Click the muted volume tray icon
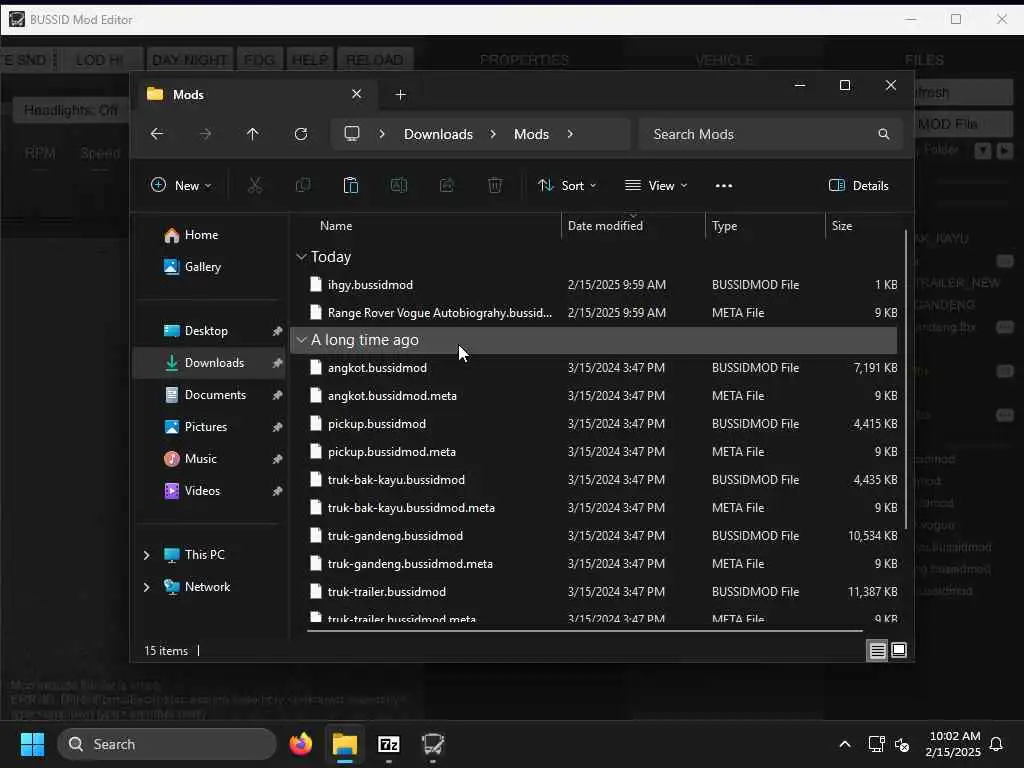Image resolution: width=1024 pixels, height=768 pixels. [x=903, y=744]
